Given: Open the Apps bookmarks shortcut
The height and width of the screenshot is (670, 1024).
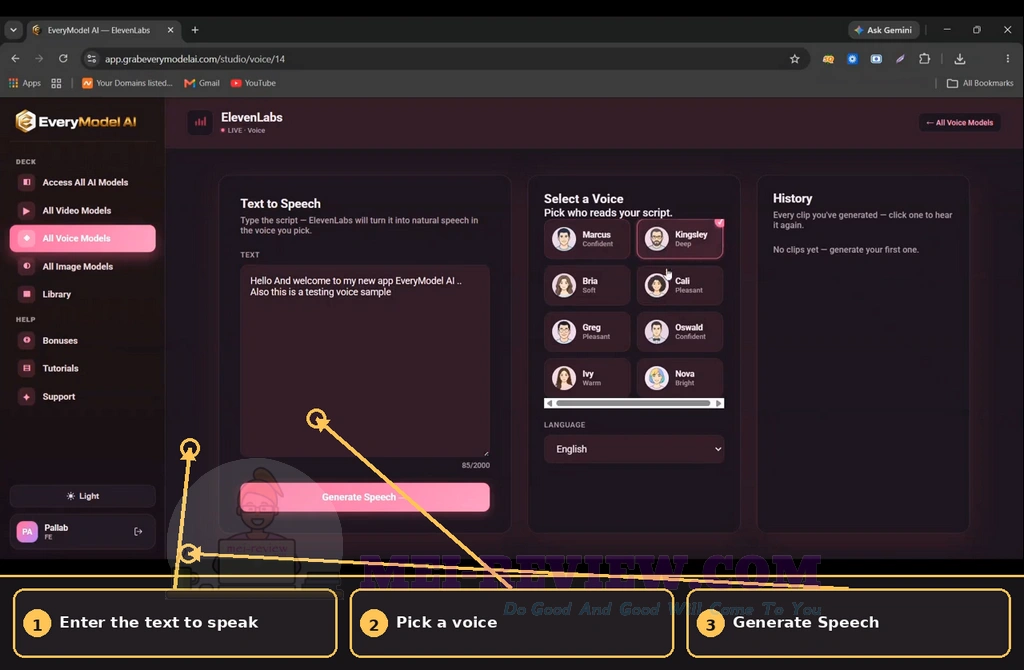Looking at the screenshot, I should (x=25, y=83).
